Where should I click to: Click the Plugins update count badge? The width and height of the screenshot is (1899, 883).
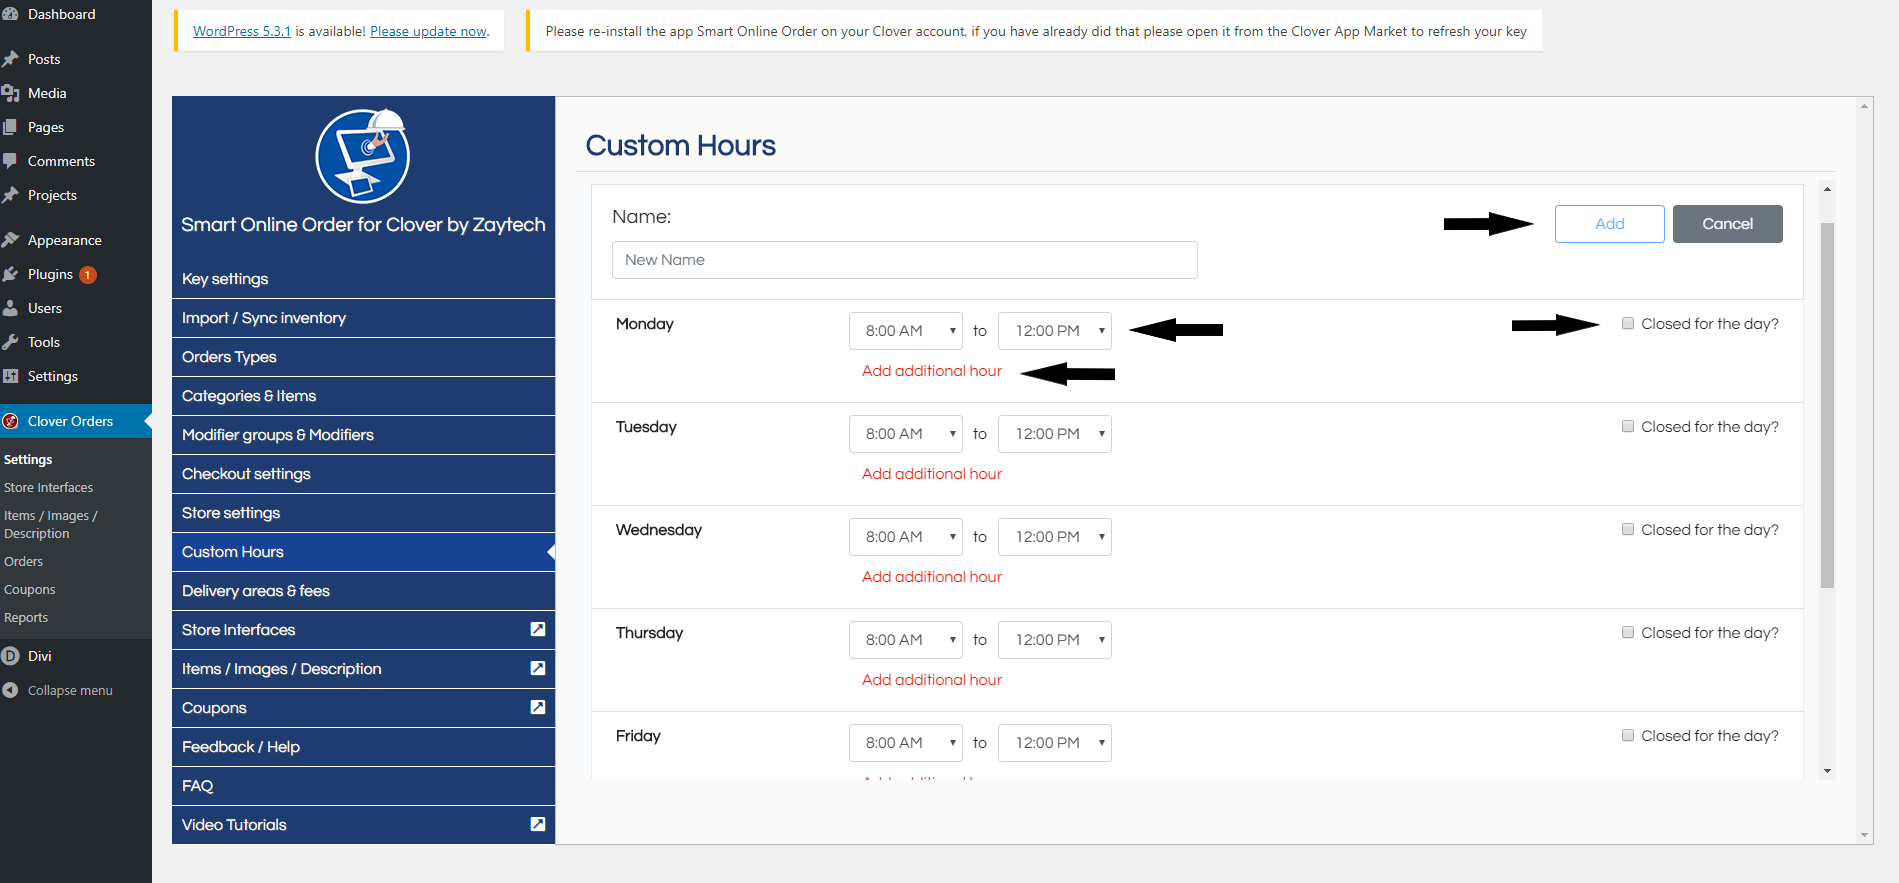click(x=88, y=274)
